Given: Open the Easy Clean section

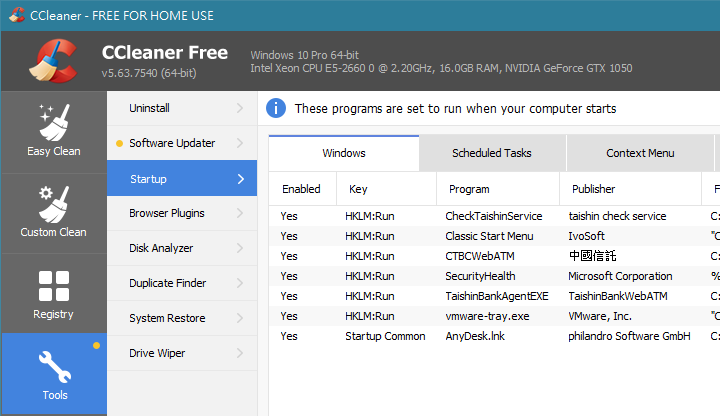Looking at the screenshot, I should tap(54, 132).
